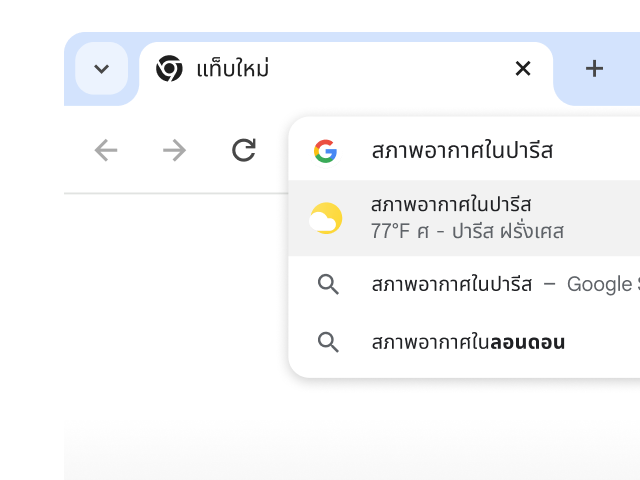Go forward with the forward arrow
Screen dimensions: 640x480
pyautogui.click(x=174, y=150)
